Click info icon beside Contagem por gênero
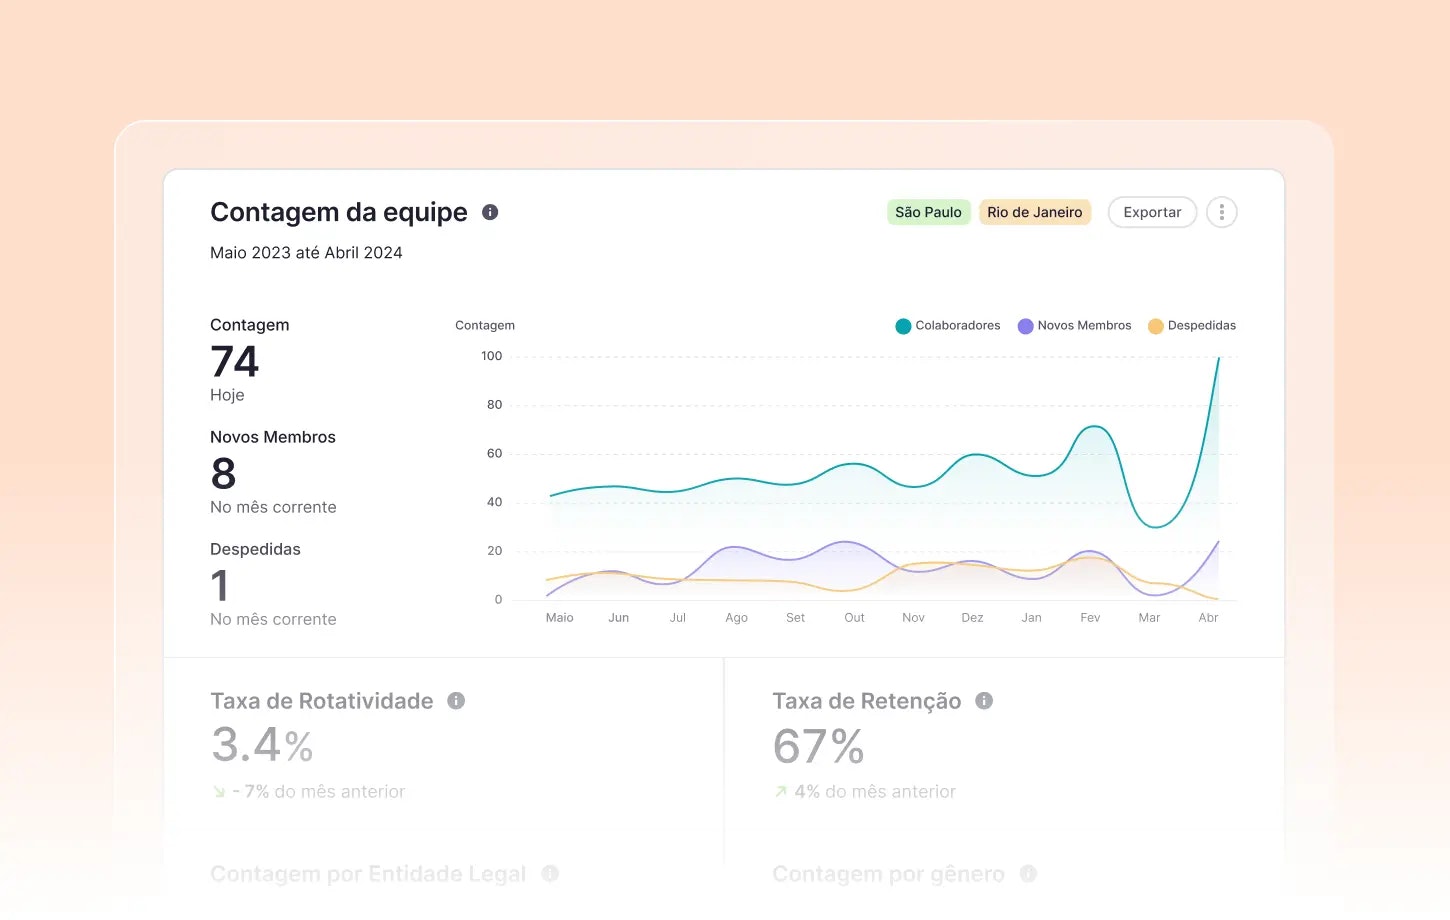The image size is (1450, 920). tap(1028, 874)
